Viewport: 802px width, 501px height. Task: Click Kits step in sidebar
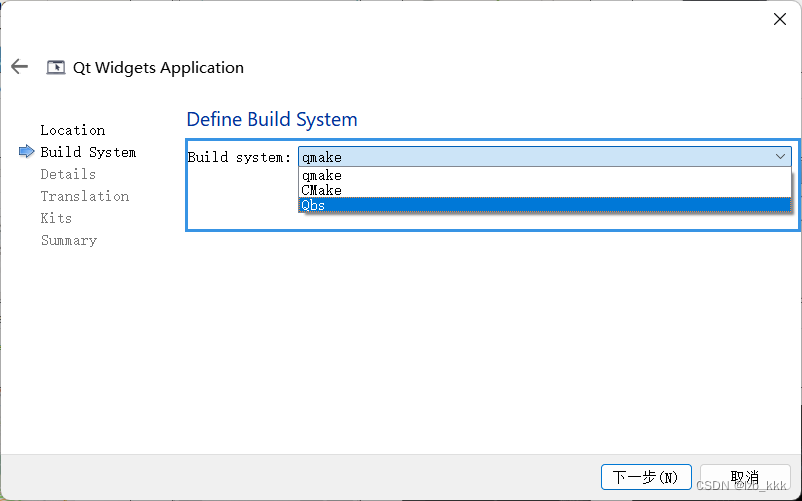(x=56, y=218)
